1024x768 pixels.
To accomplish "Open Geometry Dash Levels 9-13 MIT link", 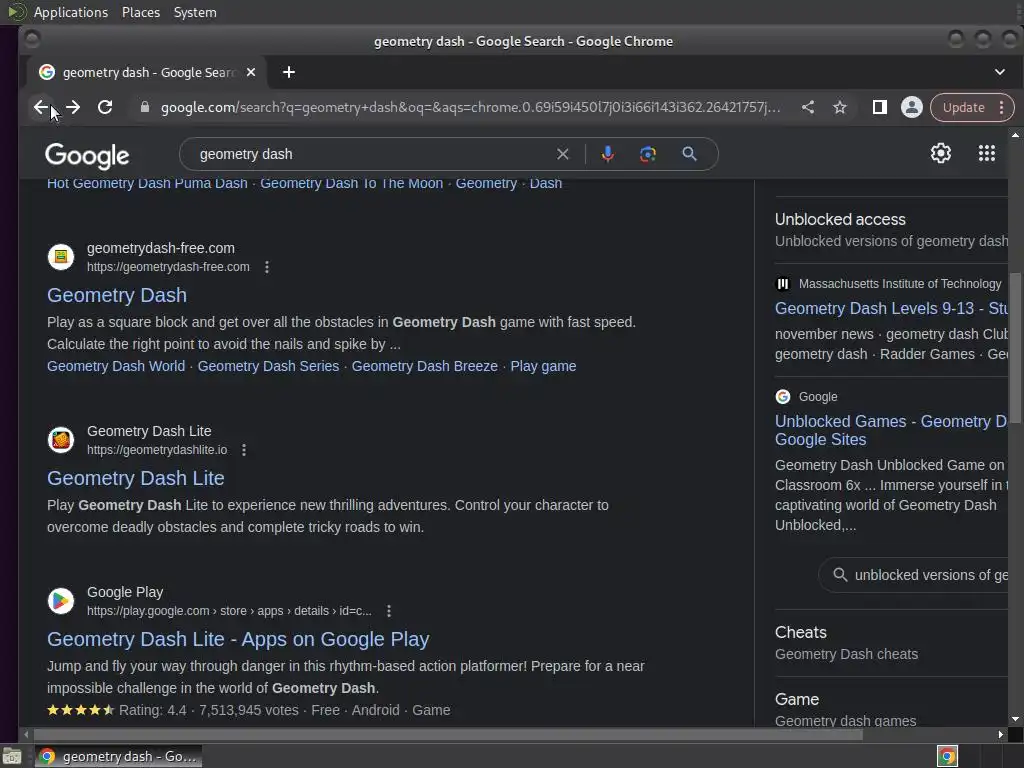I will 891,308.
